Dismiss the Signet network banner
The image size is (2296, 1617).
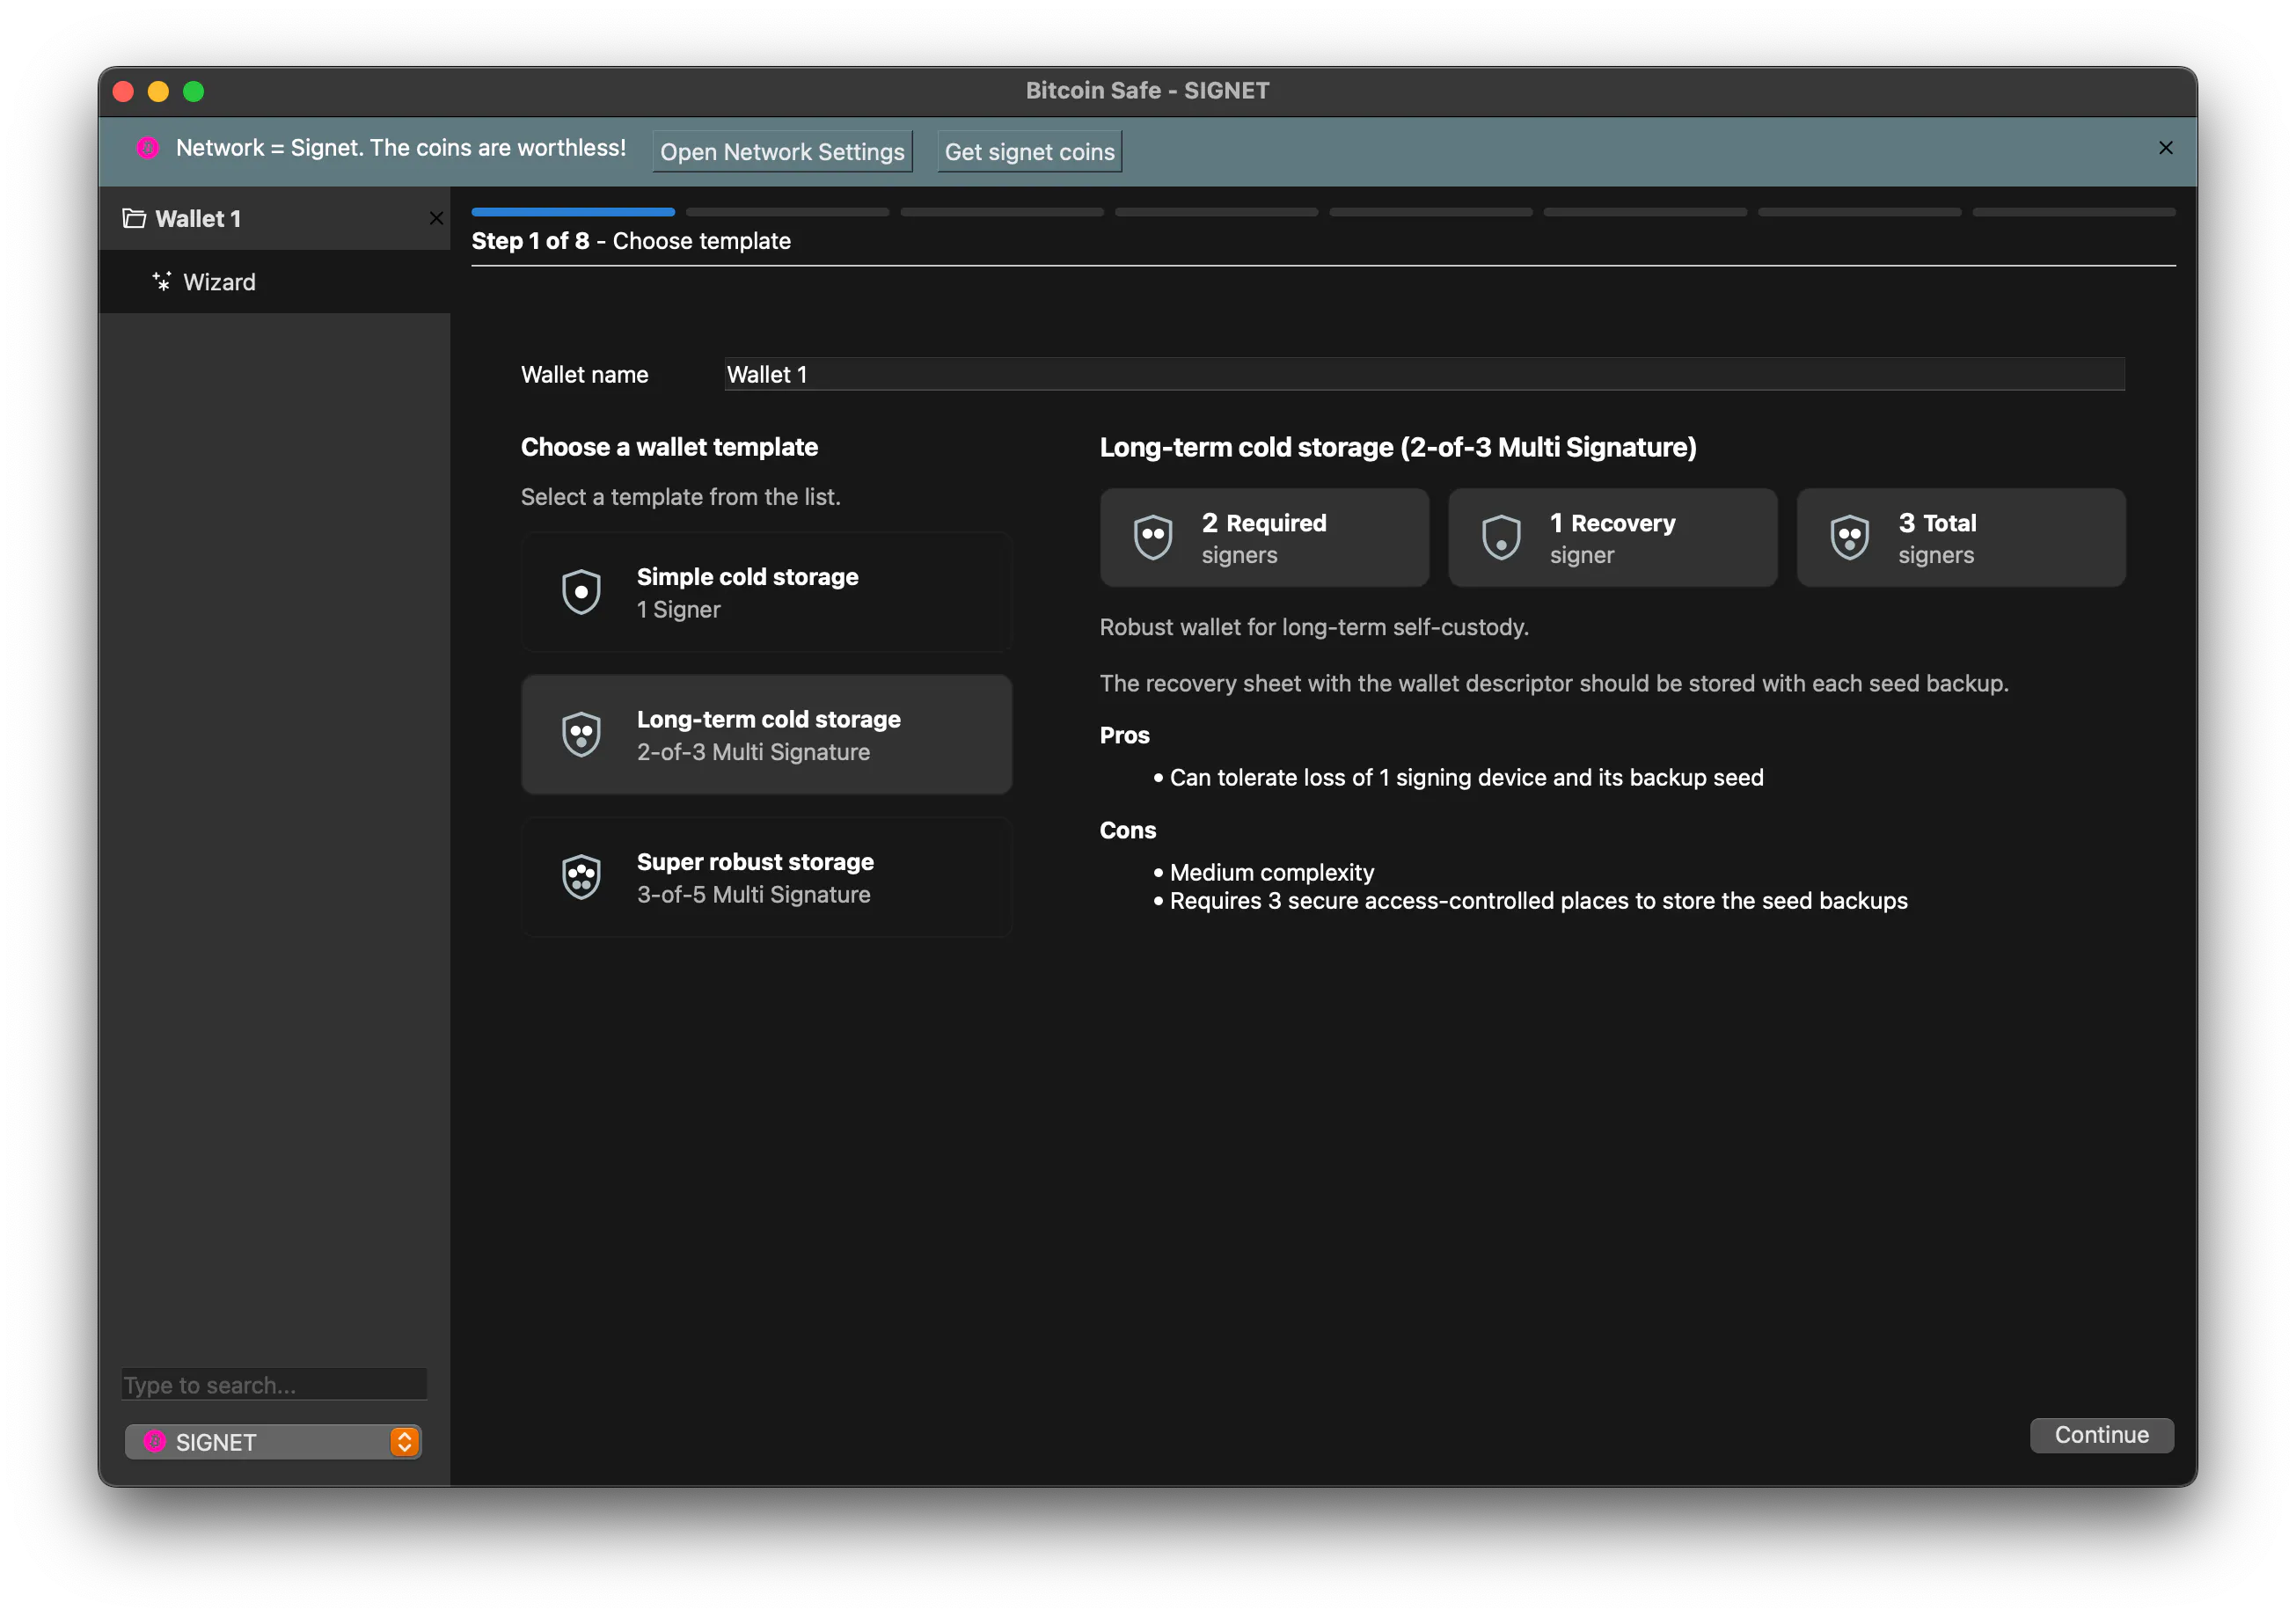coord(2166,148)
